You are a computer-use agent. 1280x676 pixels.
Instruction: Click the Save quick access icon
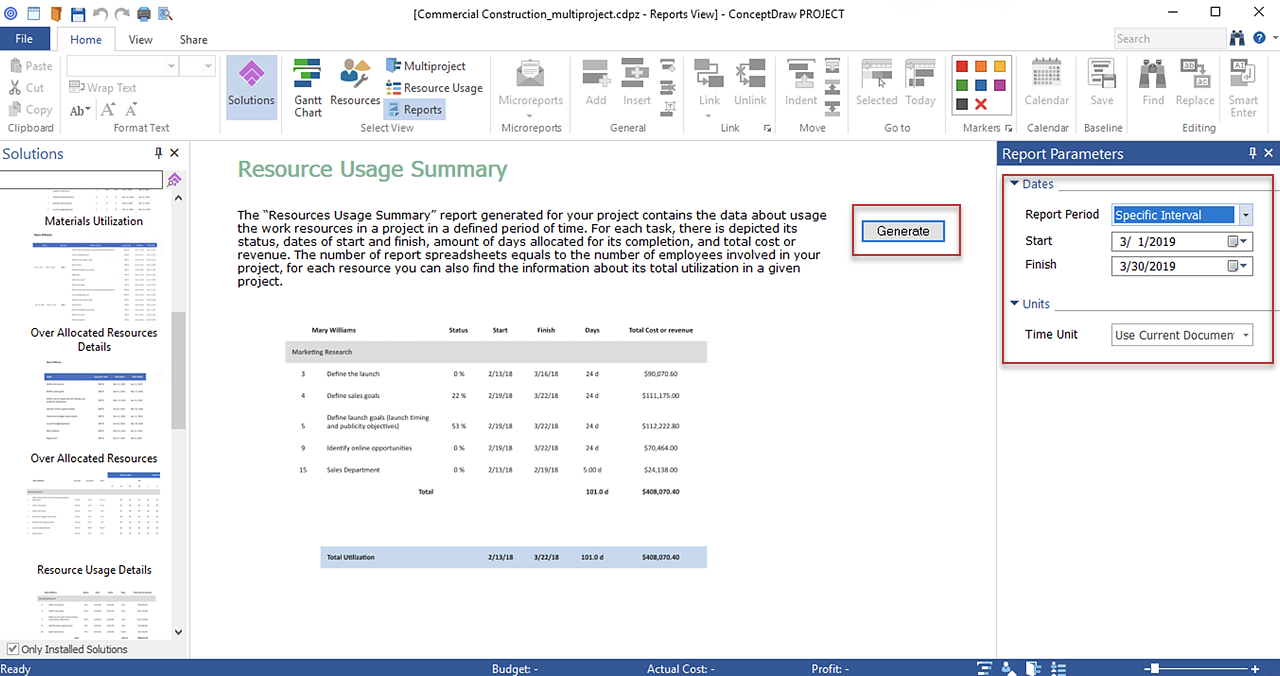[x=77, y=13]
